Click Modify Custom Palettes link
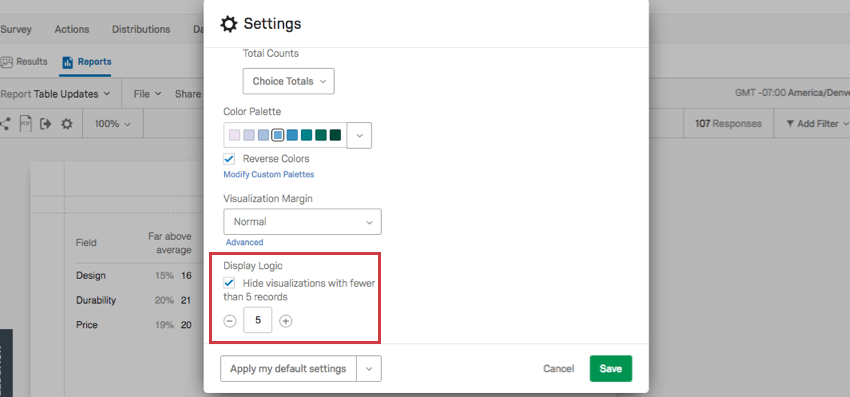This screenshot has width=850, height=397. pyautogui.click(x=269, y=175)
